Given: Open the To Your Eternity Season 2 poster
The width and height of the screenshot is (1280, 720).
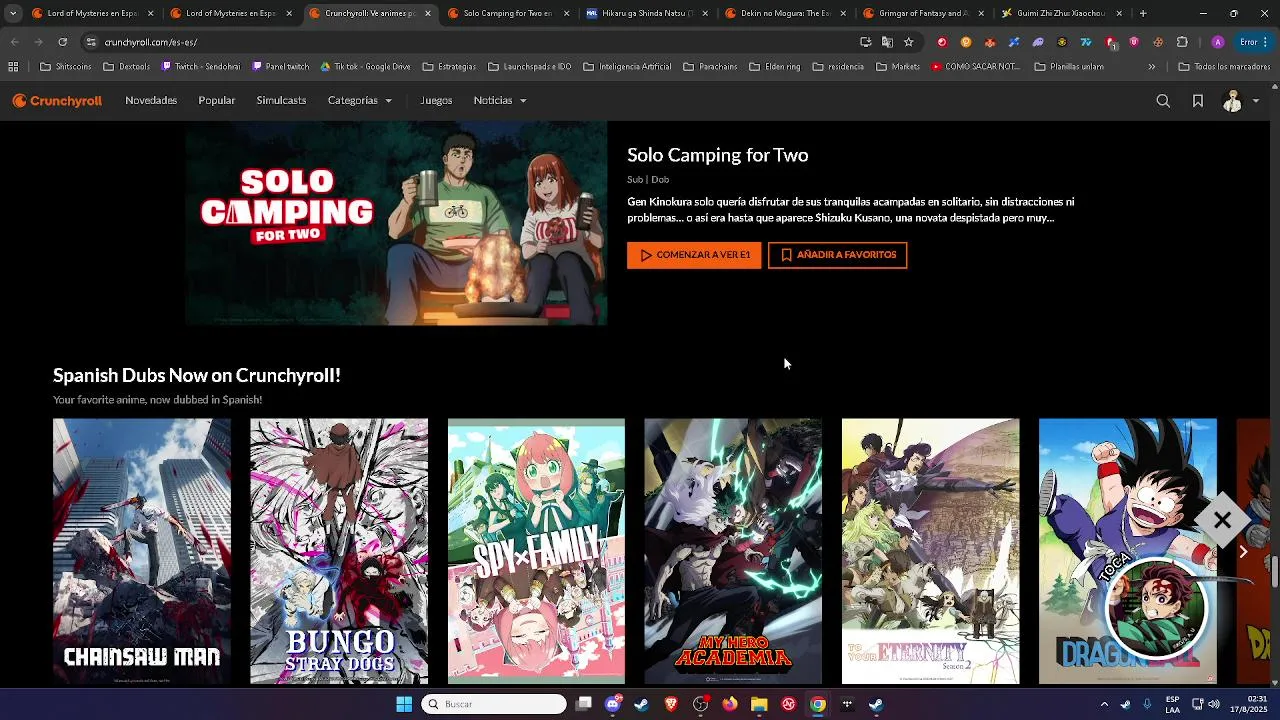Looking at the screenshot, I should pos(930,551).
